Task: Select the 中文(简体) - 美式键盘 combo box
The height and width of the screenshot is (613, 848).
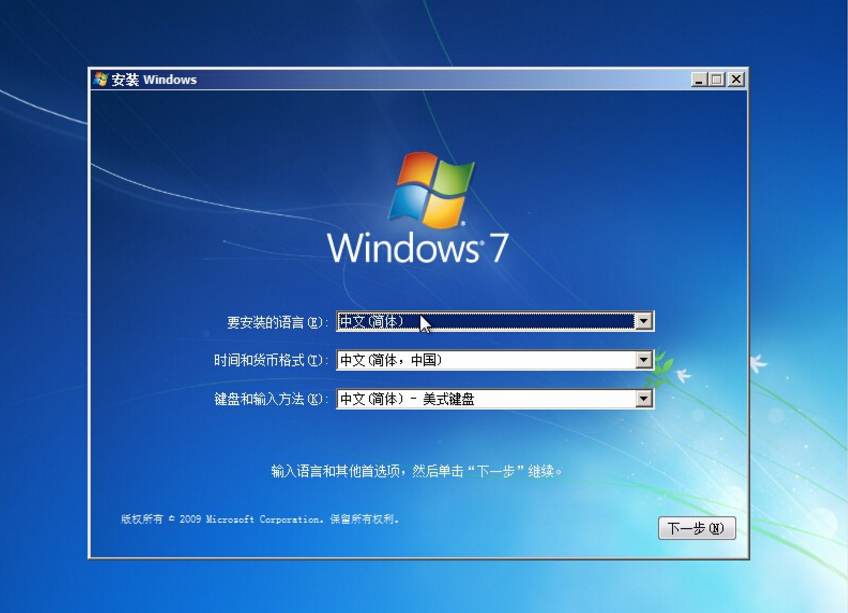Action: click(x=495, y=399)
